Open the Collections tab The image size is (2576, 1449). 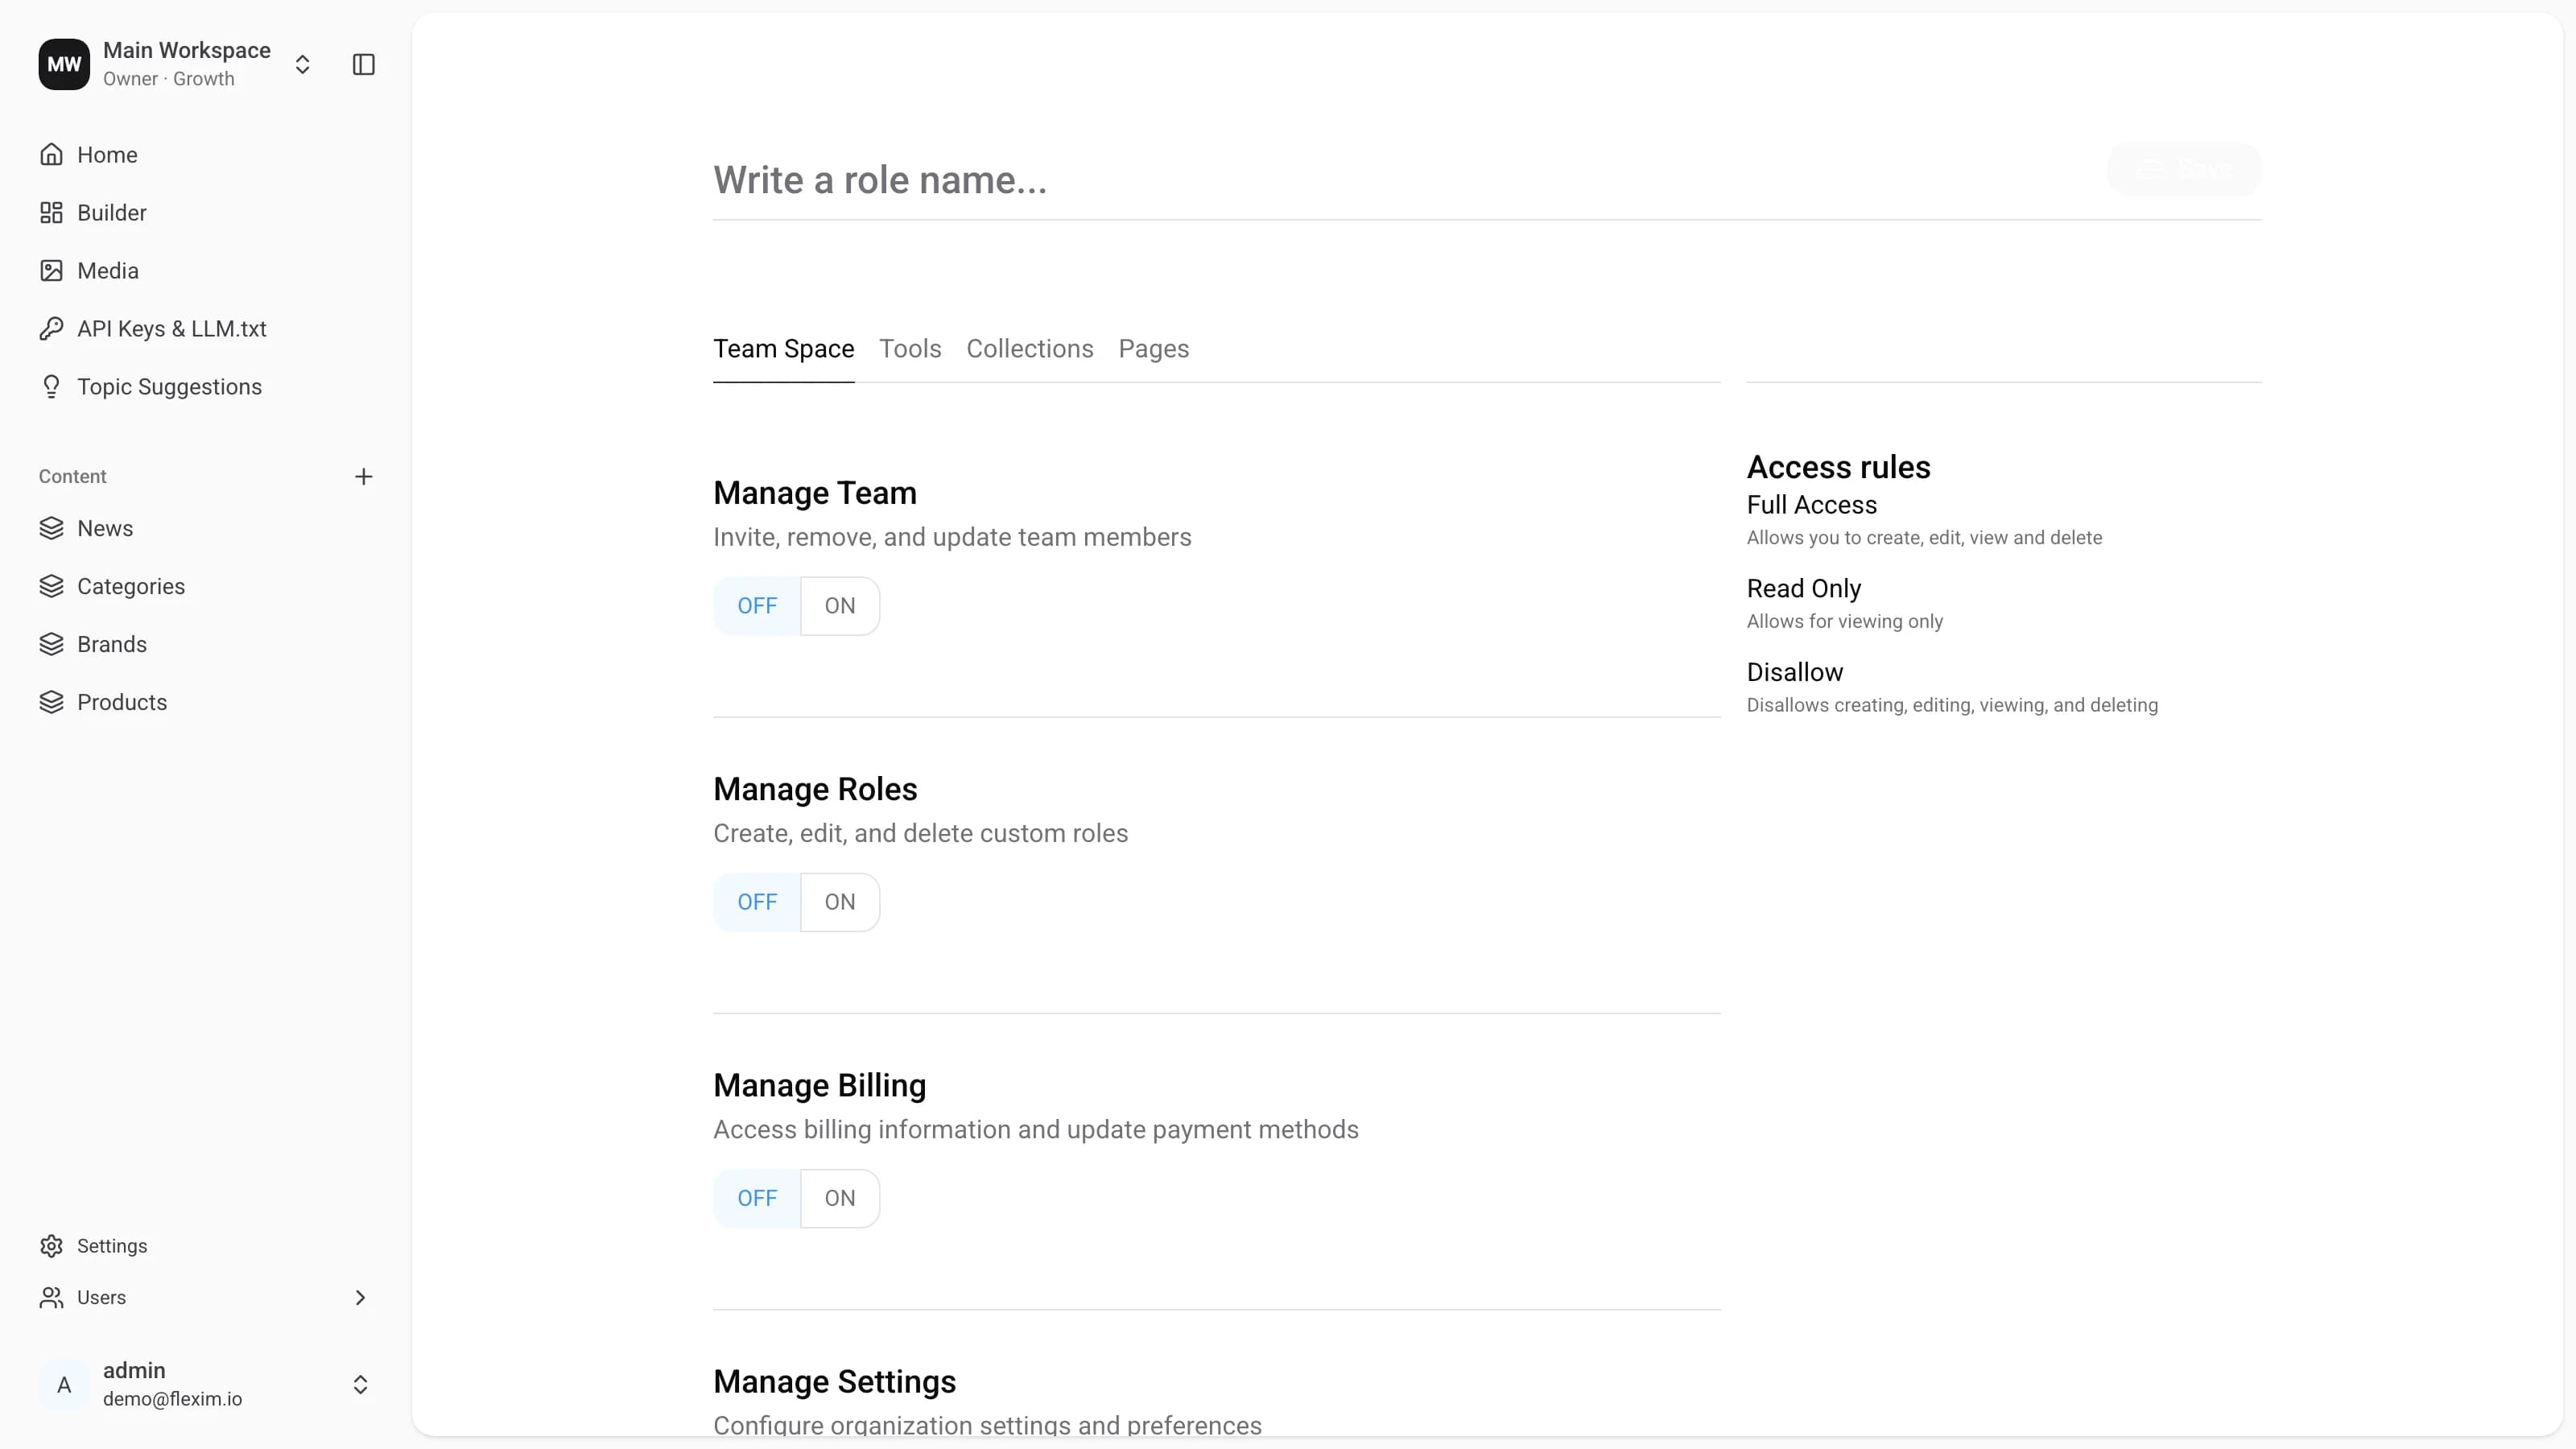1030,349
